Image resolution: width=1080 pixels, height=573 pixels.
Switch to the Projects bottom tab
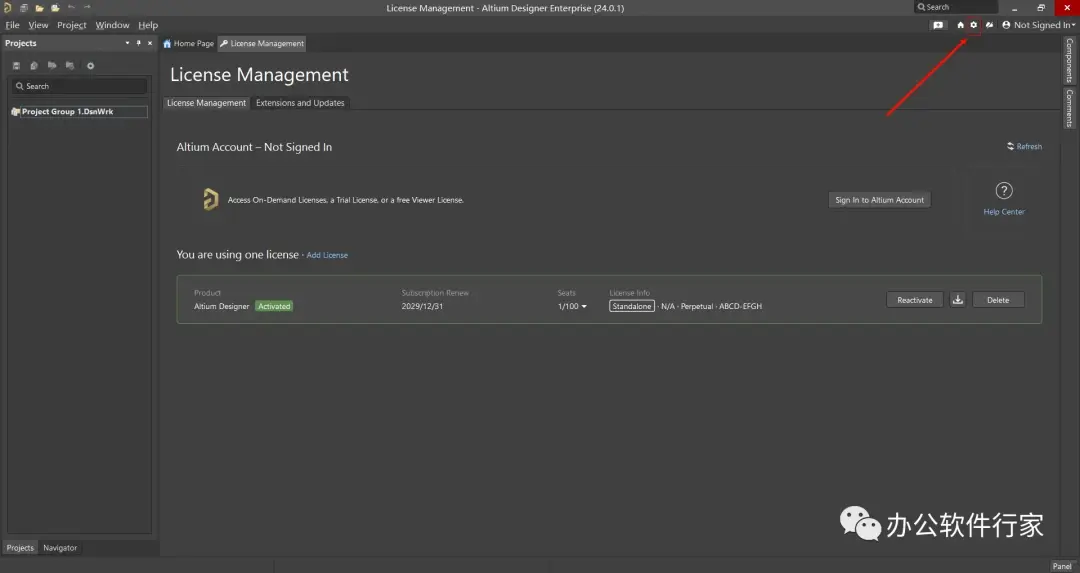point(20,548)
